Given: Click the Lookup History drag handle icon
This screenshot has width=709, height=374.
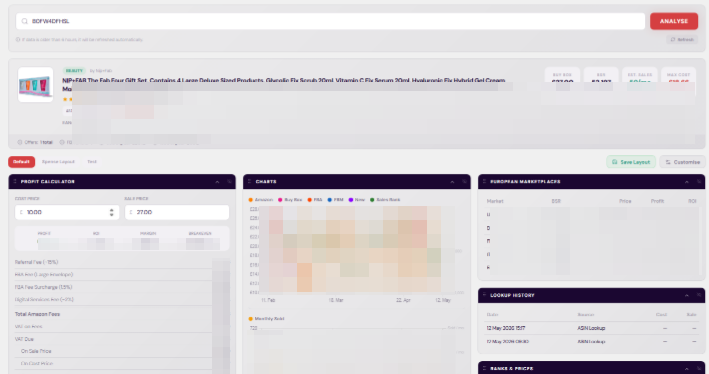Looking at the screenshot, I should click(x=484, y=295).
